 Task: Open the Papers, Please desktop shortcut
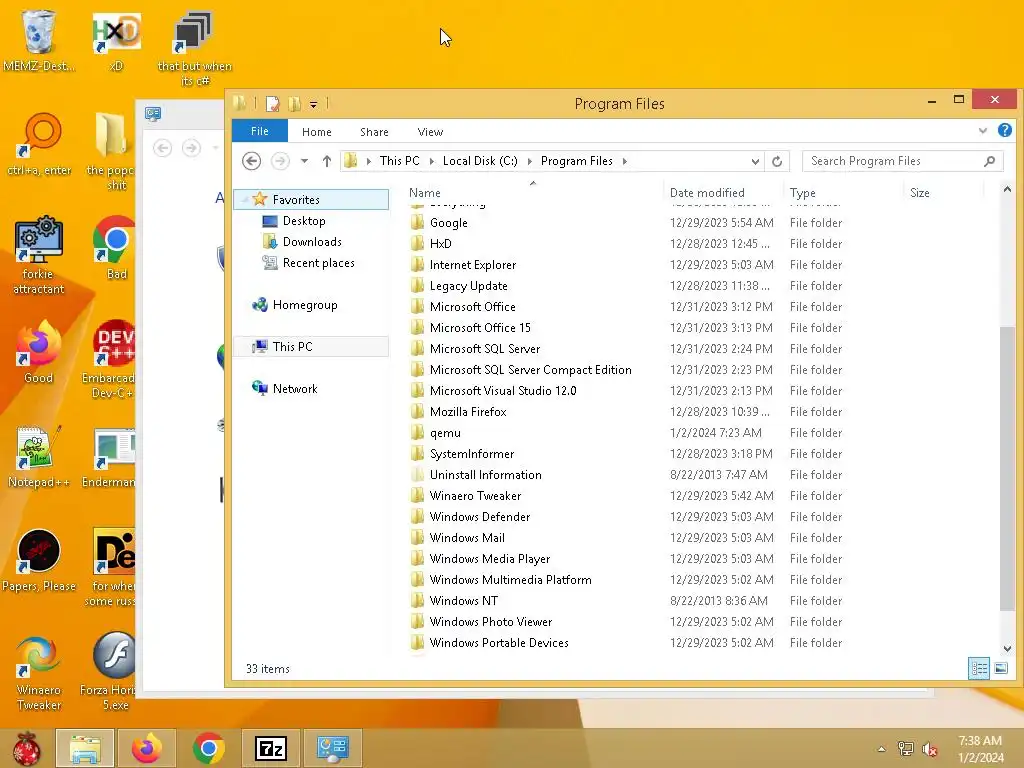pyautogui.click(x=39, y=561)
